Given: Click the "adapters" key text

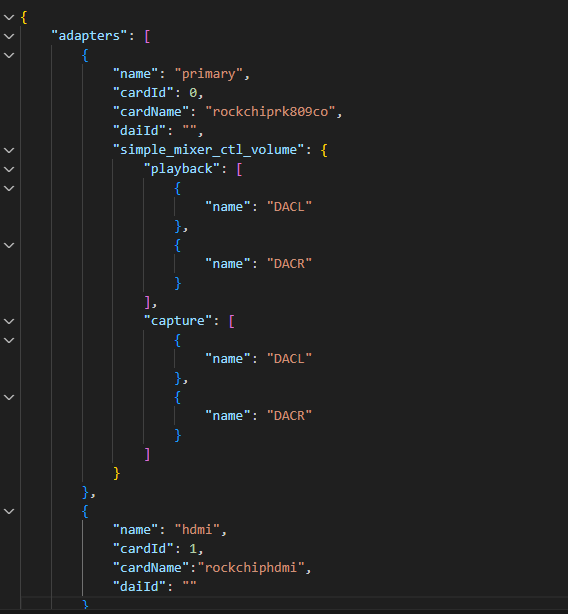Looking at the screenshot, I should 89,36.
